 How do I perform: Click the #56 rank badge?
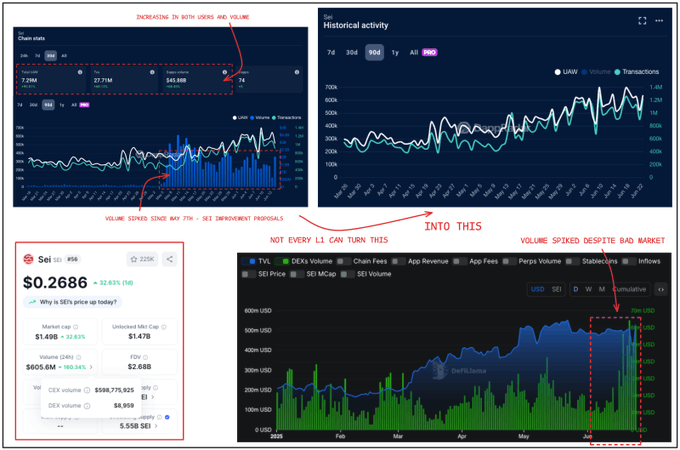(72, 259)
